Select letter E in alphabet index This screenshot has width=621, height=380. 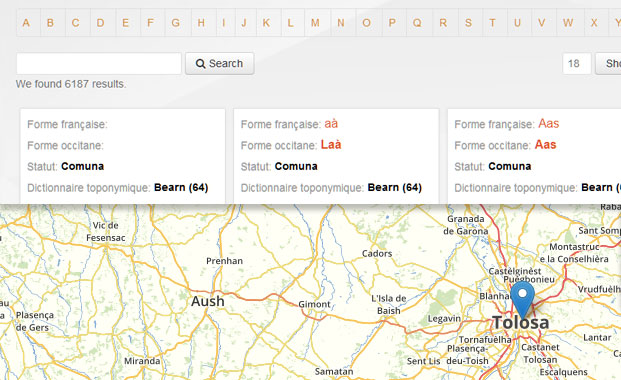coord(126,23)
